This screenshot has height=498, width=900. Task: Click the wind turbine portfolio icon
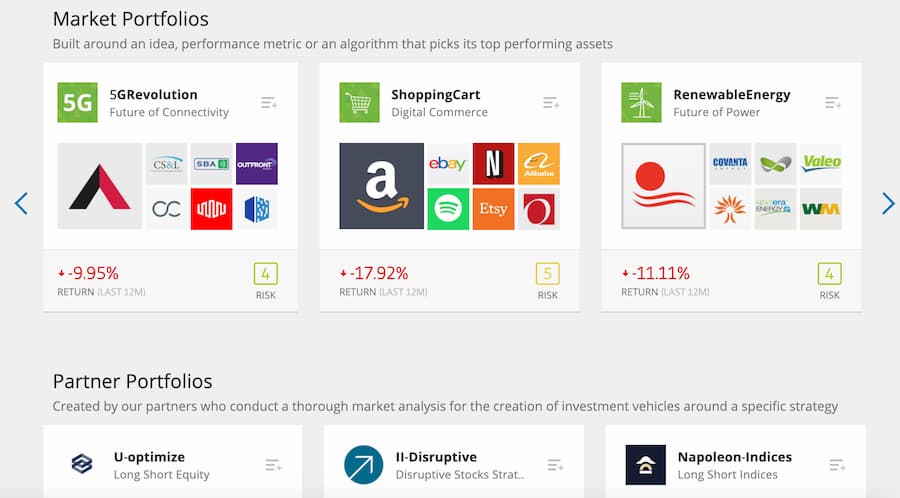(641, 103)
